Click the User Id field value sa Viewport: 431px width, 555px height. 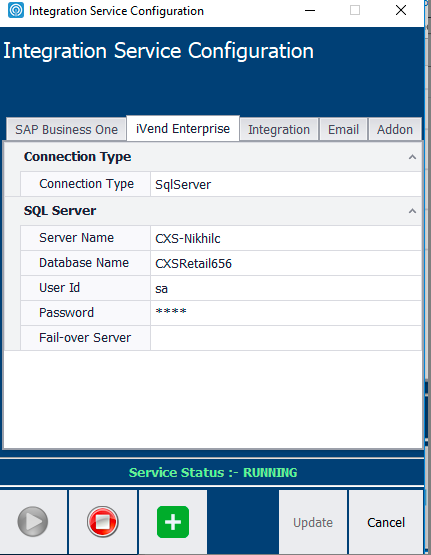286,288
